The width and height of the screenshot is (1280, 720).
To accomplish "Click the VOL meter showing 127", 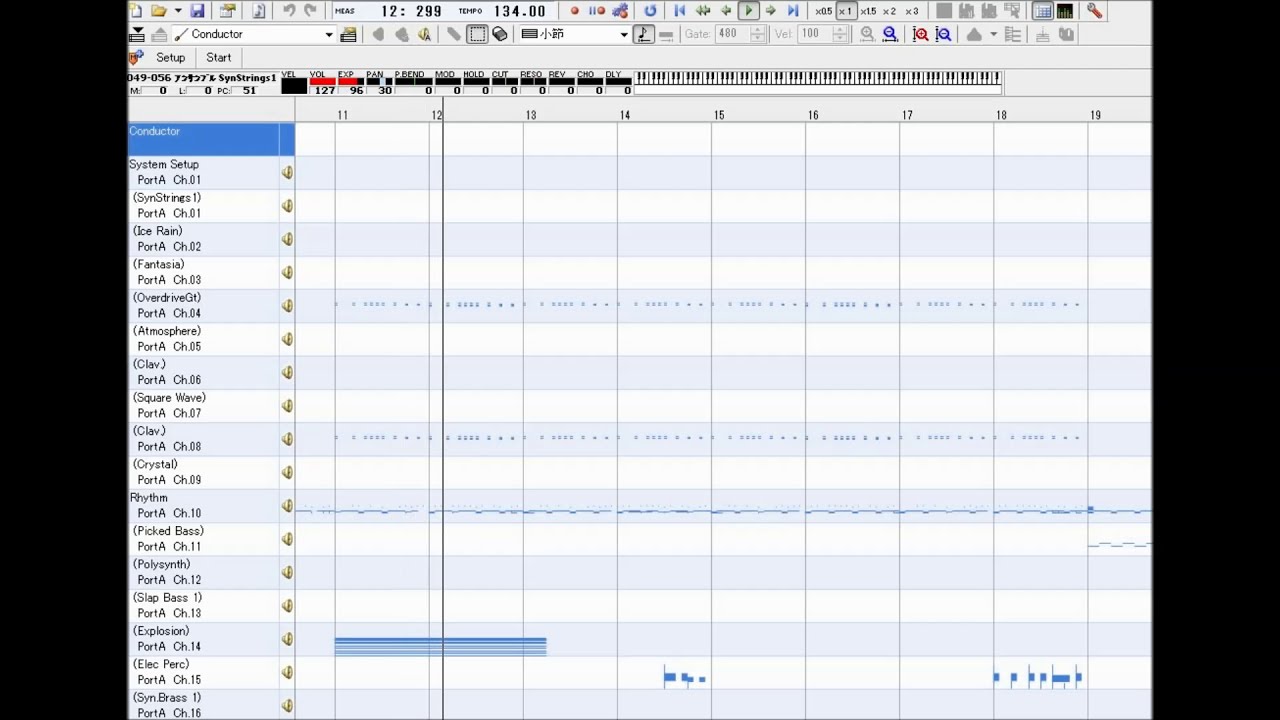I will (322, 84).
